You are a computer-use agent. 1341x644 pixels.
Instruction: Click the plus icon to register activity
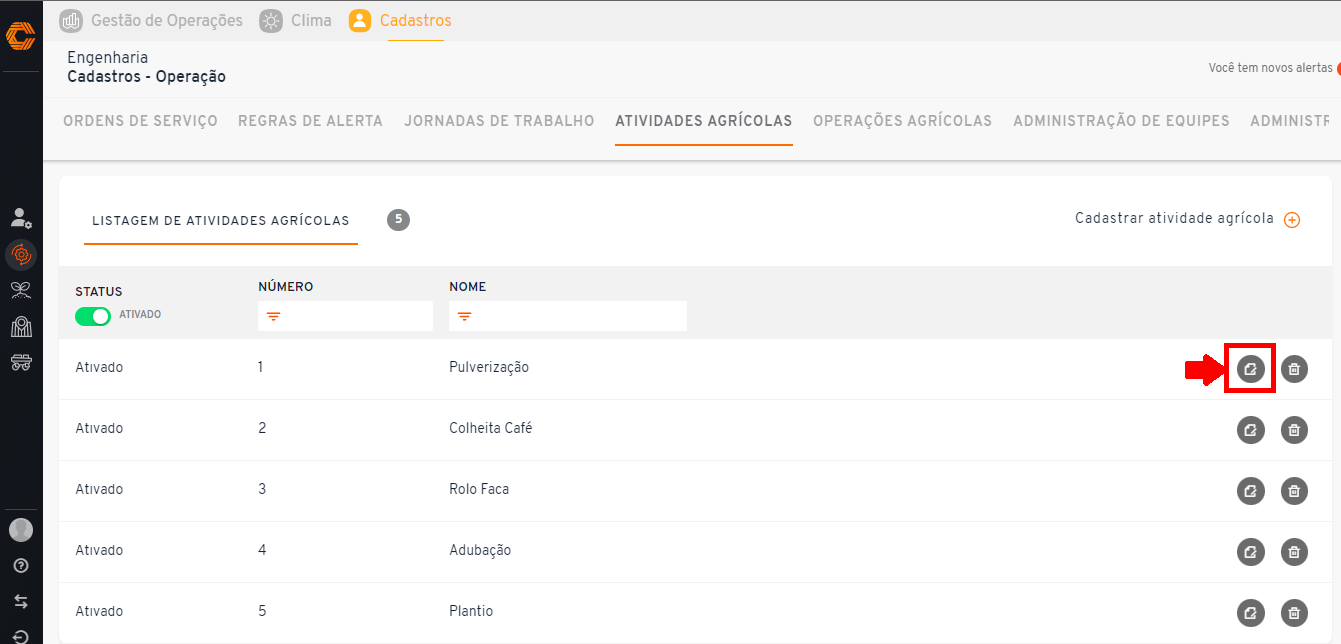pos(1292,220)
